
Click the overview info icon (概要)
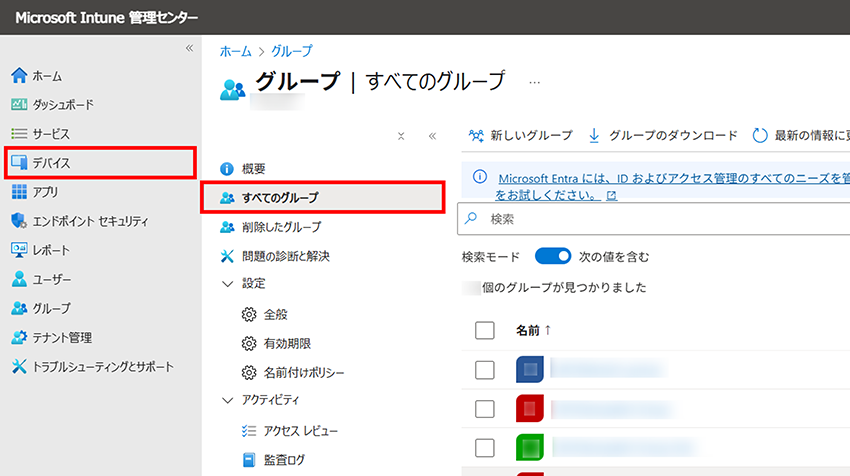click(x=227, y=169)
